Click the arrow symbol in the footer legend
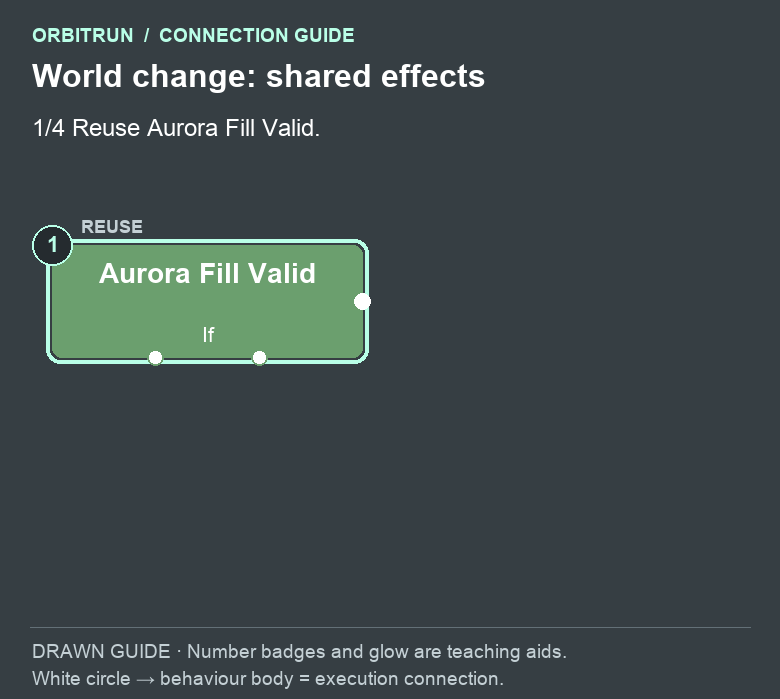The width and height of the screenshot is (780, 699). [x=145, y=680]
